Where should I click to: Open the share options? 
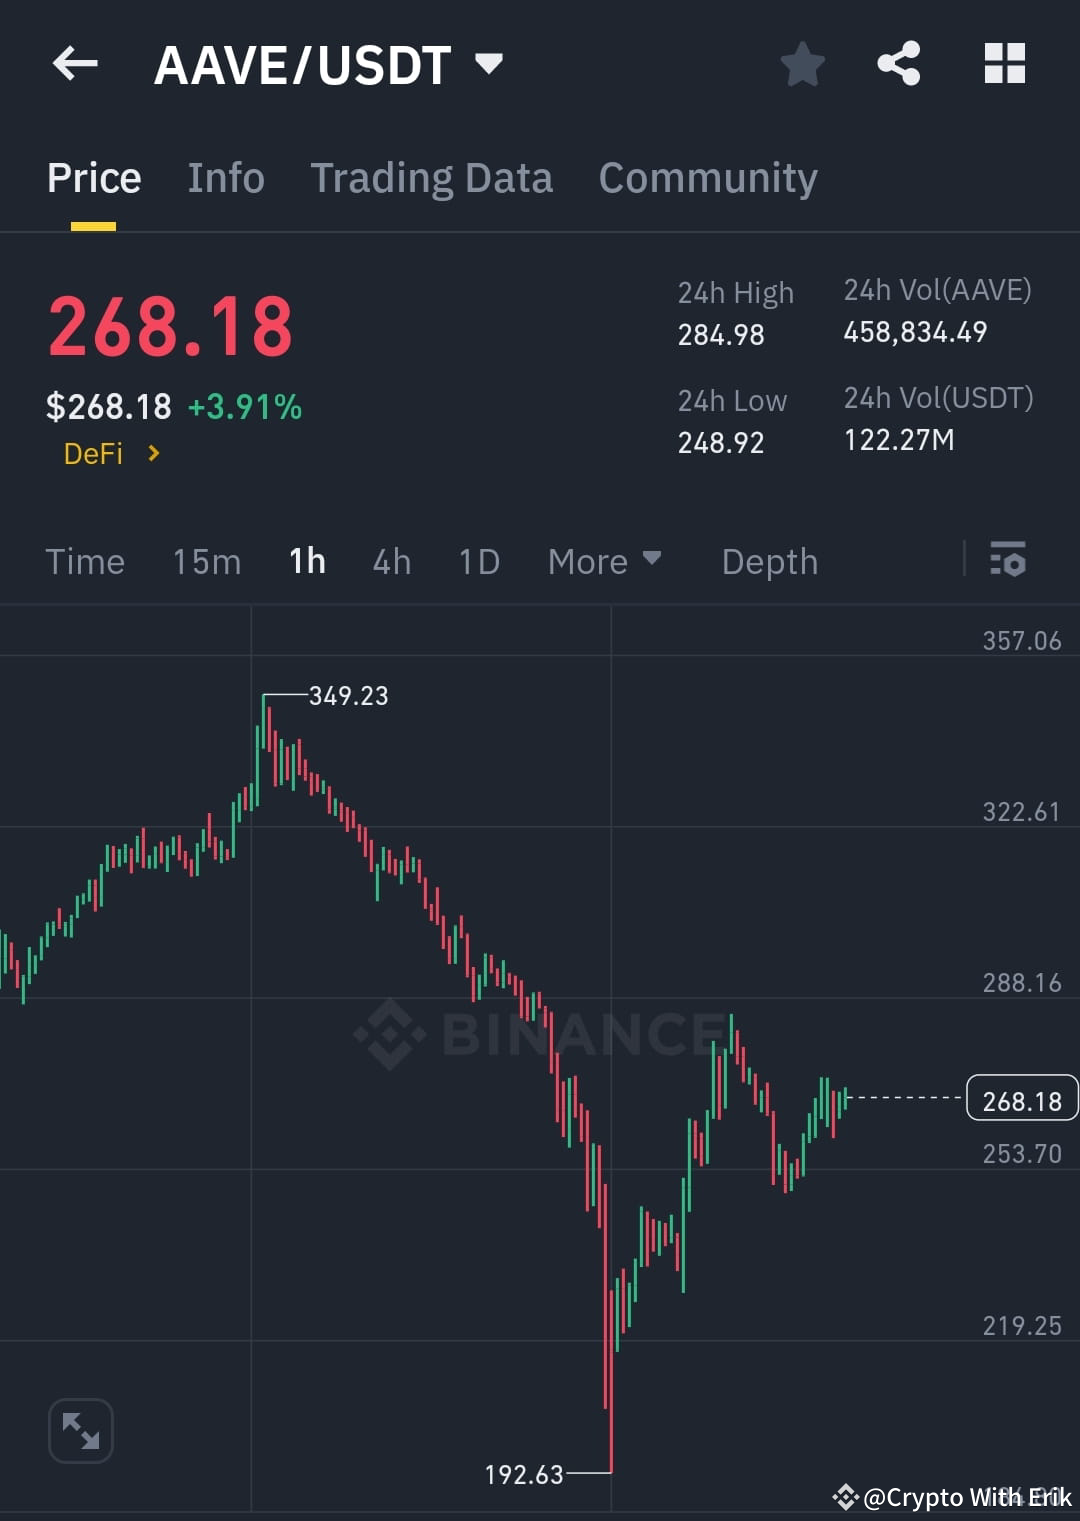(899, 63)
